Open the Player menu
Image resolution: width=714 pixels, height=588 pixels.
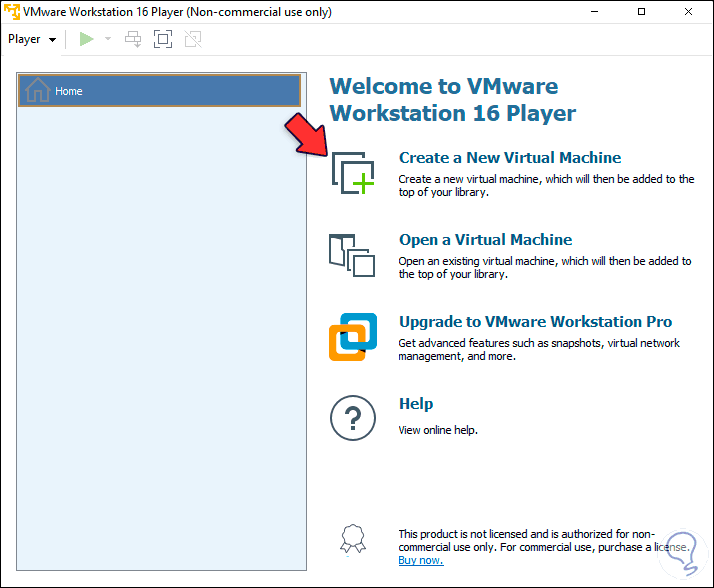coord(31,39)
